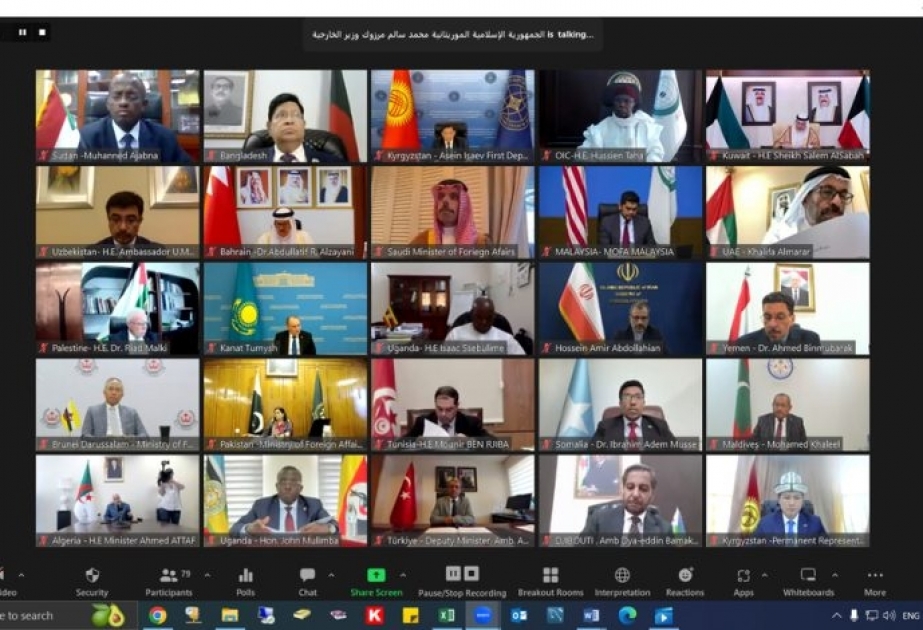Select the DJIBOUTI Amb. Dya-eddin Bamak tile

tap(620, 500)
